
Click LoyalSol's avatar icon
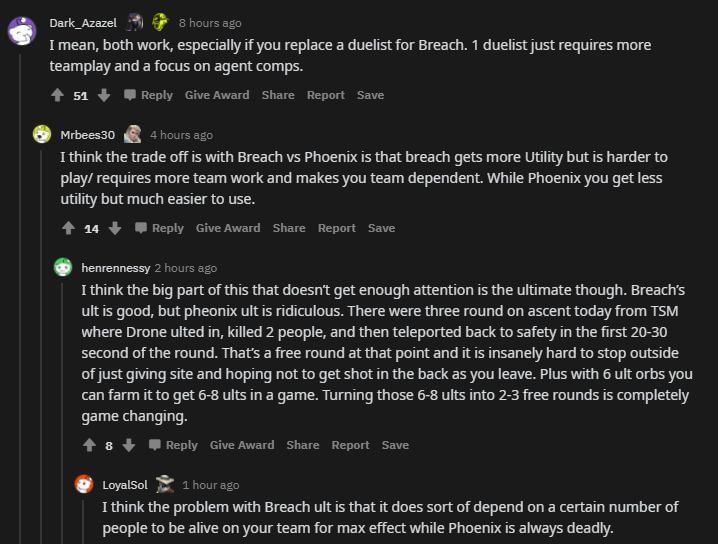(x=85, y=485)
